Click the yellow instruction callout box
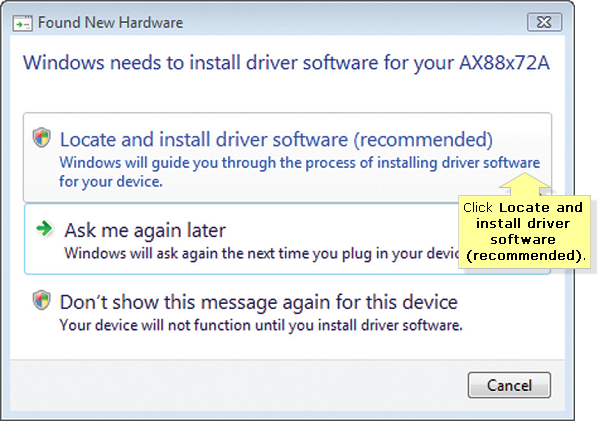 click(x=524, y=232)
